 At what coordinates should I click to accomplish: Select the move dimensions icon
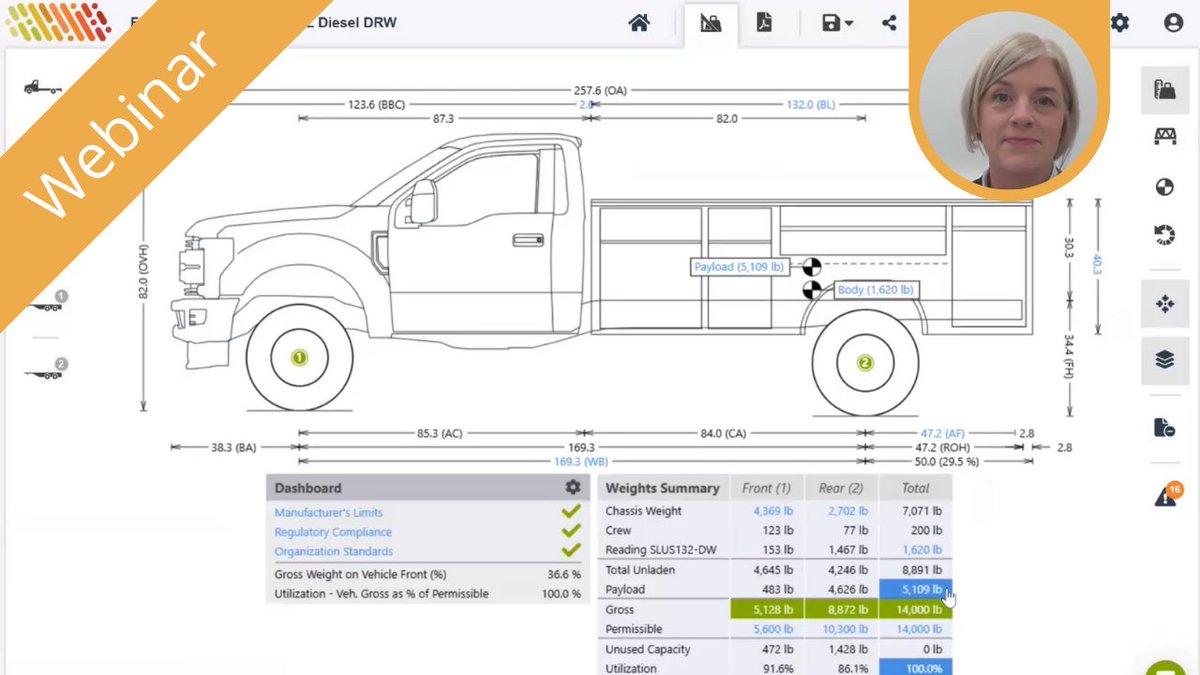[1163, 303]
